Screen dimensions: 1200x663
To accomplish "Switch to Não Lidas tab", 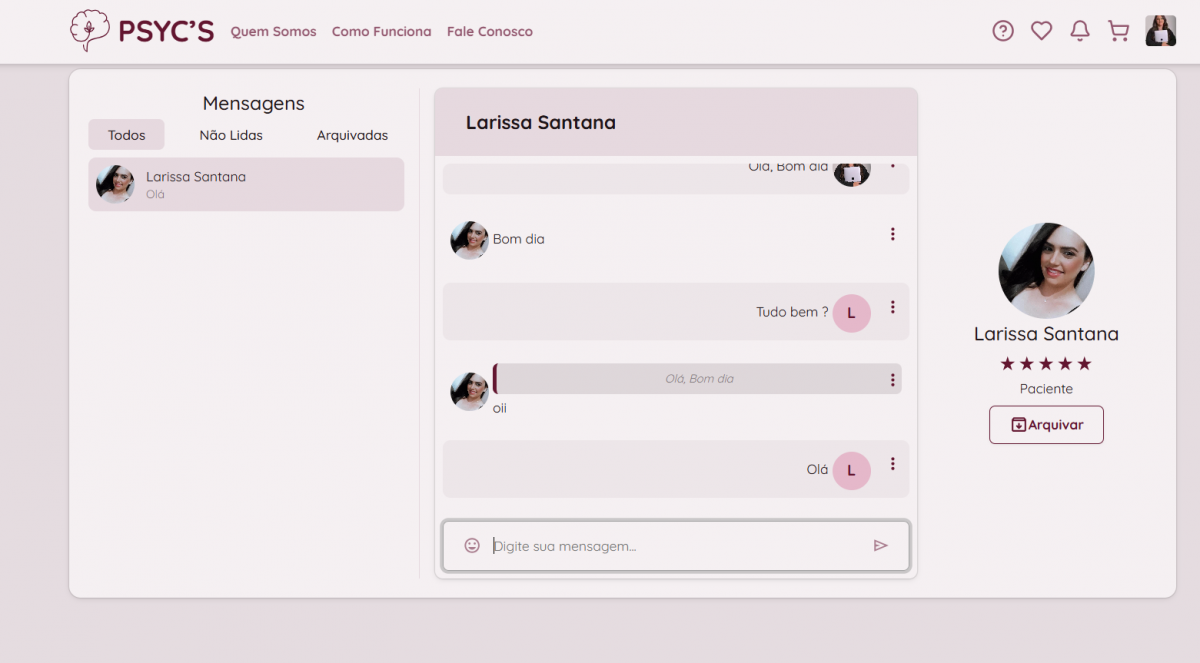I will 231,135.
